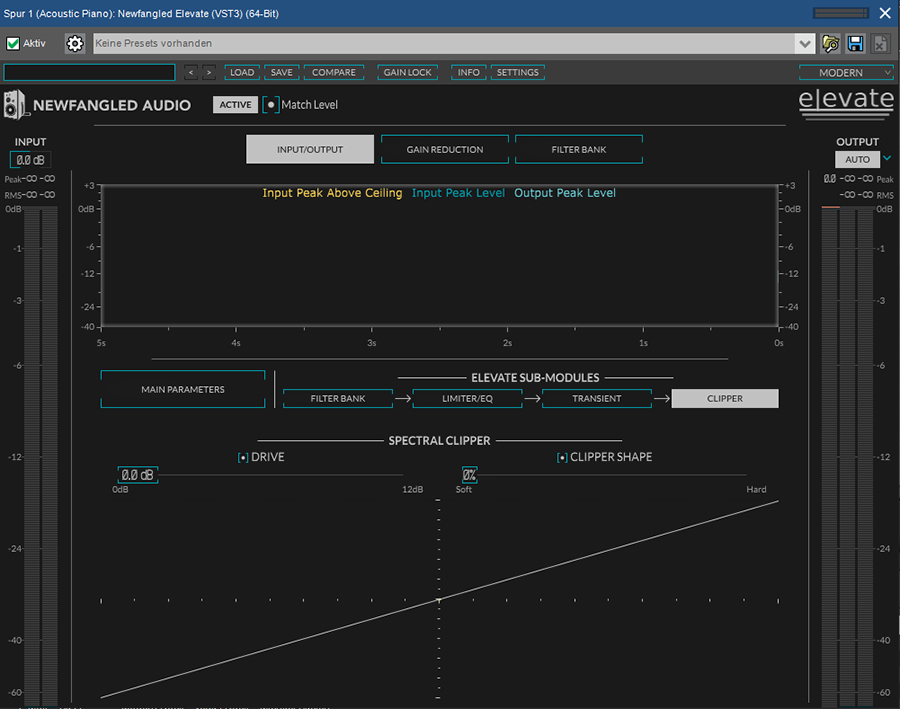The height and width of the screenshot is (709, 900).
Task: Open the plugin settings gear icon
Action: pyautogui.click(x=75, y=44)
